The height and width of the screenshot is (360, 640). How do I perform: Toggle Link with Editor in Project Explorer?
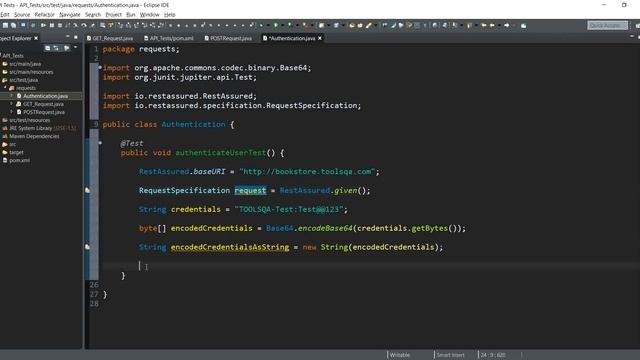click(x=56, y=48)
